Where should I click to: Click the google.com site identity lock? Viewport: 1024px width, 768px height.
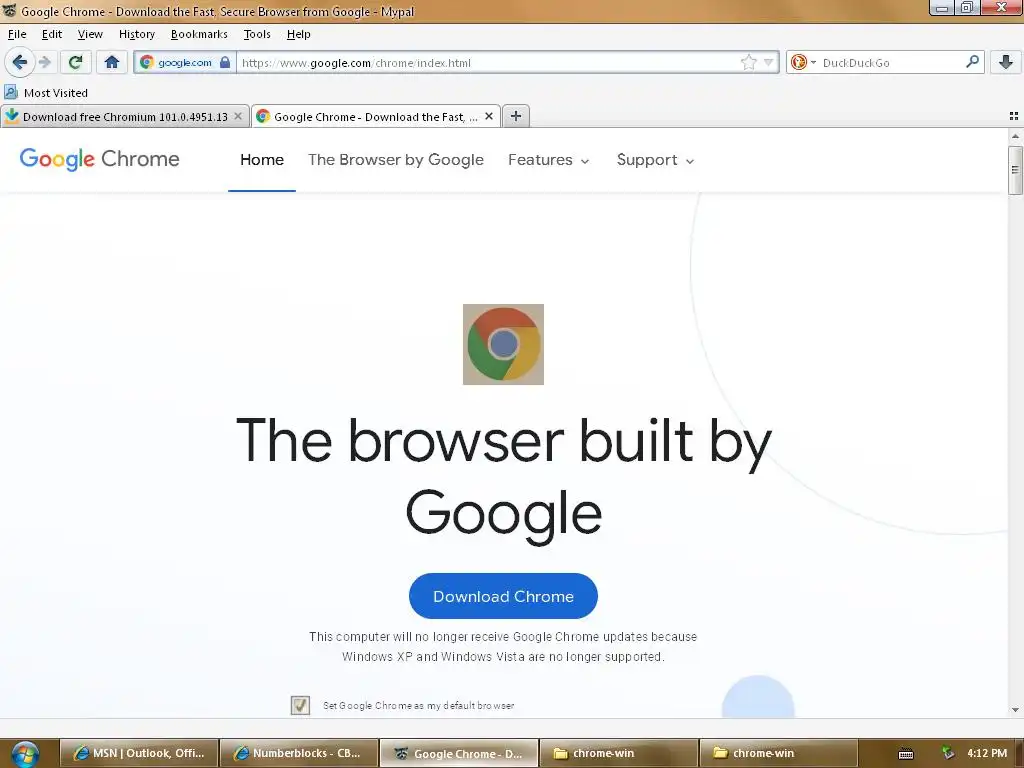(x=185, y=63)
